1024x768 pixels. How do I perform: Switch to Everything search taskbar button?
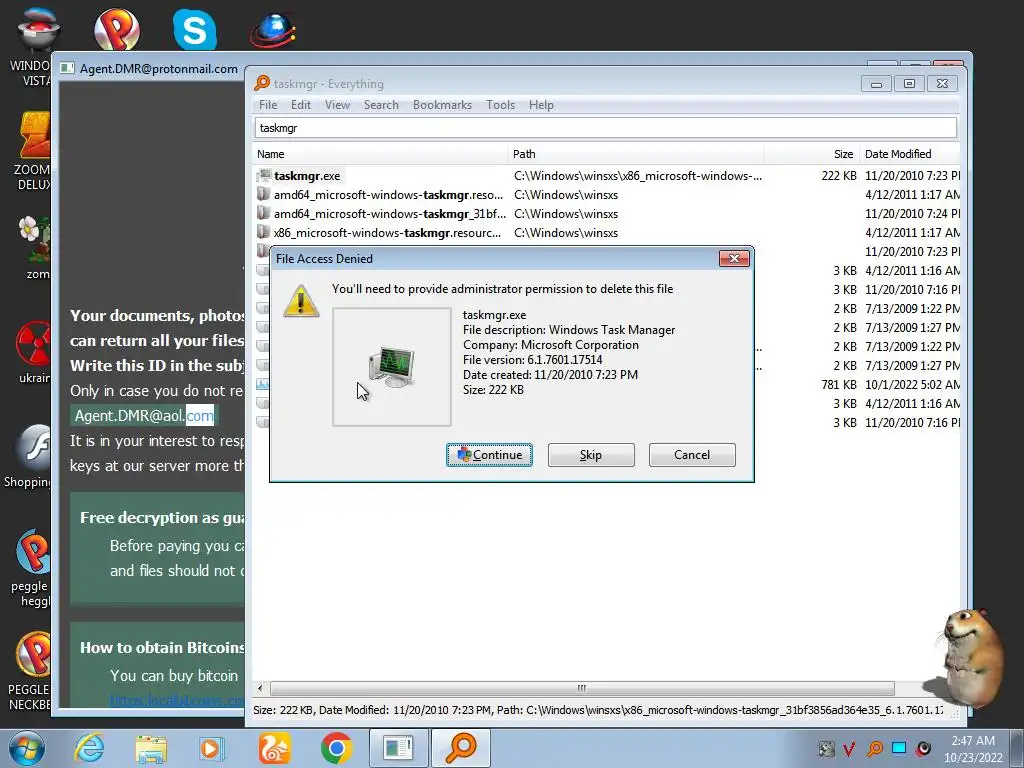[460, 748]
